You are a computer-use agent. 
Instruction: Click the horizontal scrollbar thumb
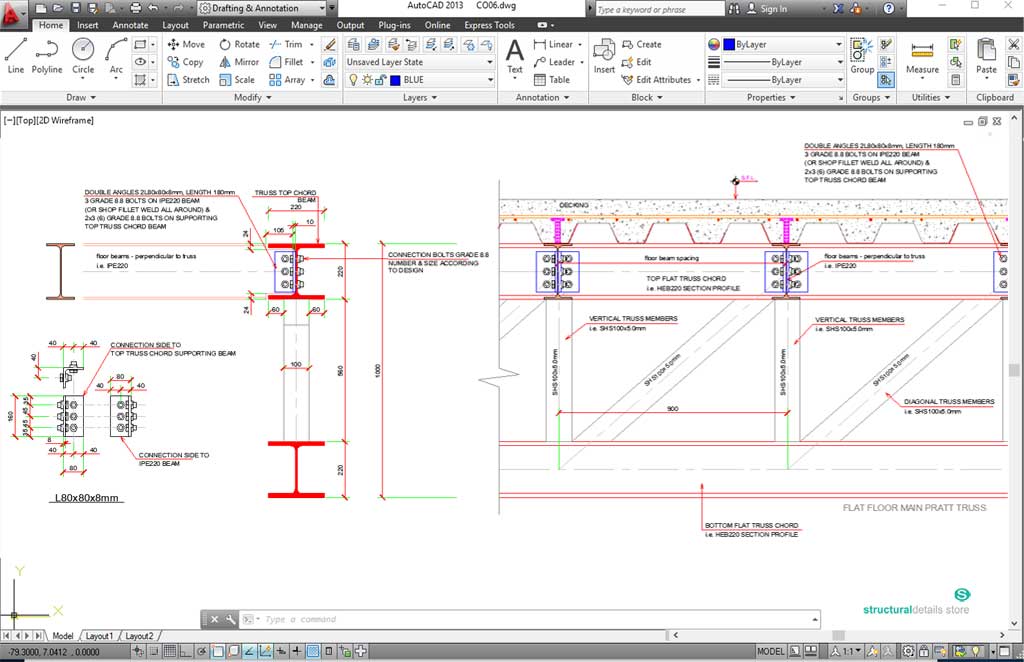click(839, 635)
